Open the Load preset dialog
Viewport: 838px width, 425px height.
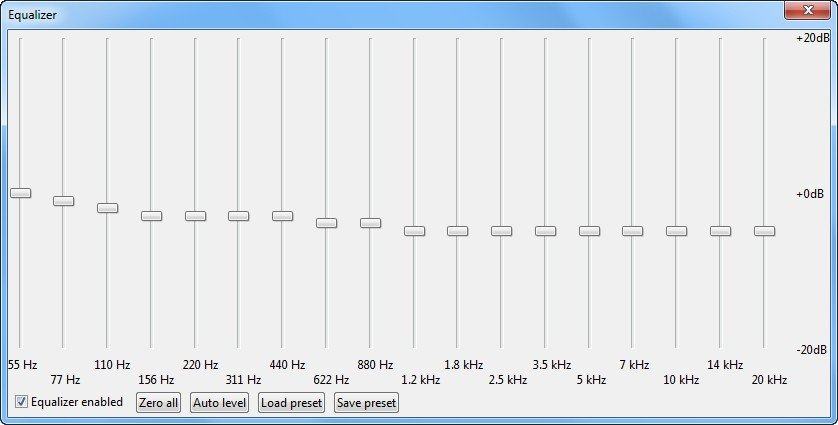click(291, 403)
